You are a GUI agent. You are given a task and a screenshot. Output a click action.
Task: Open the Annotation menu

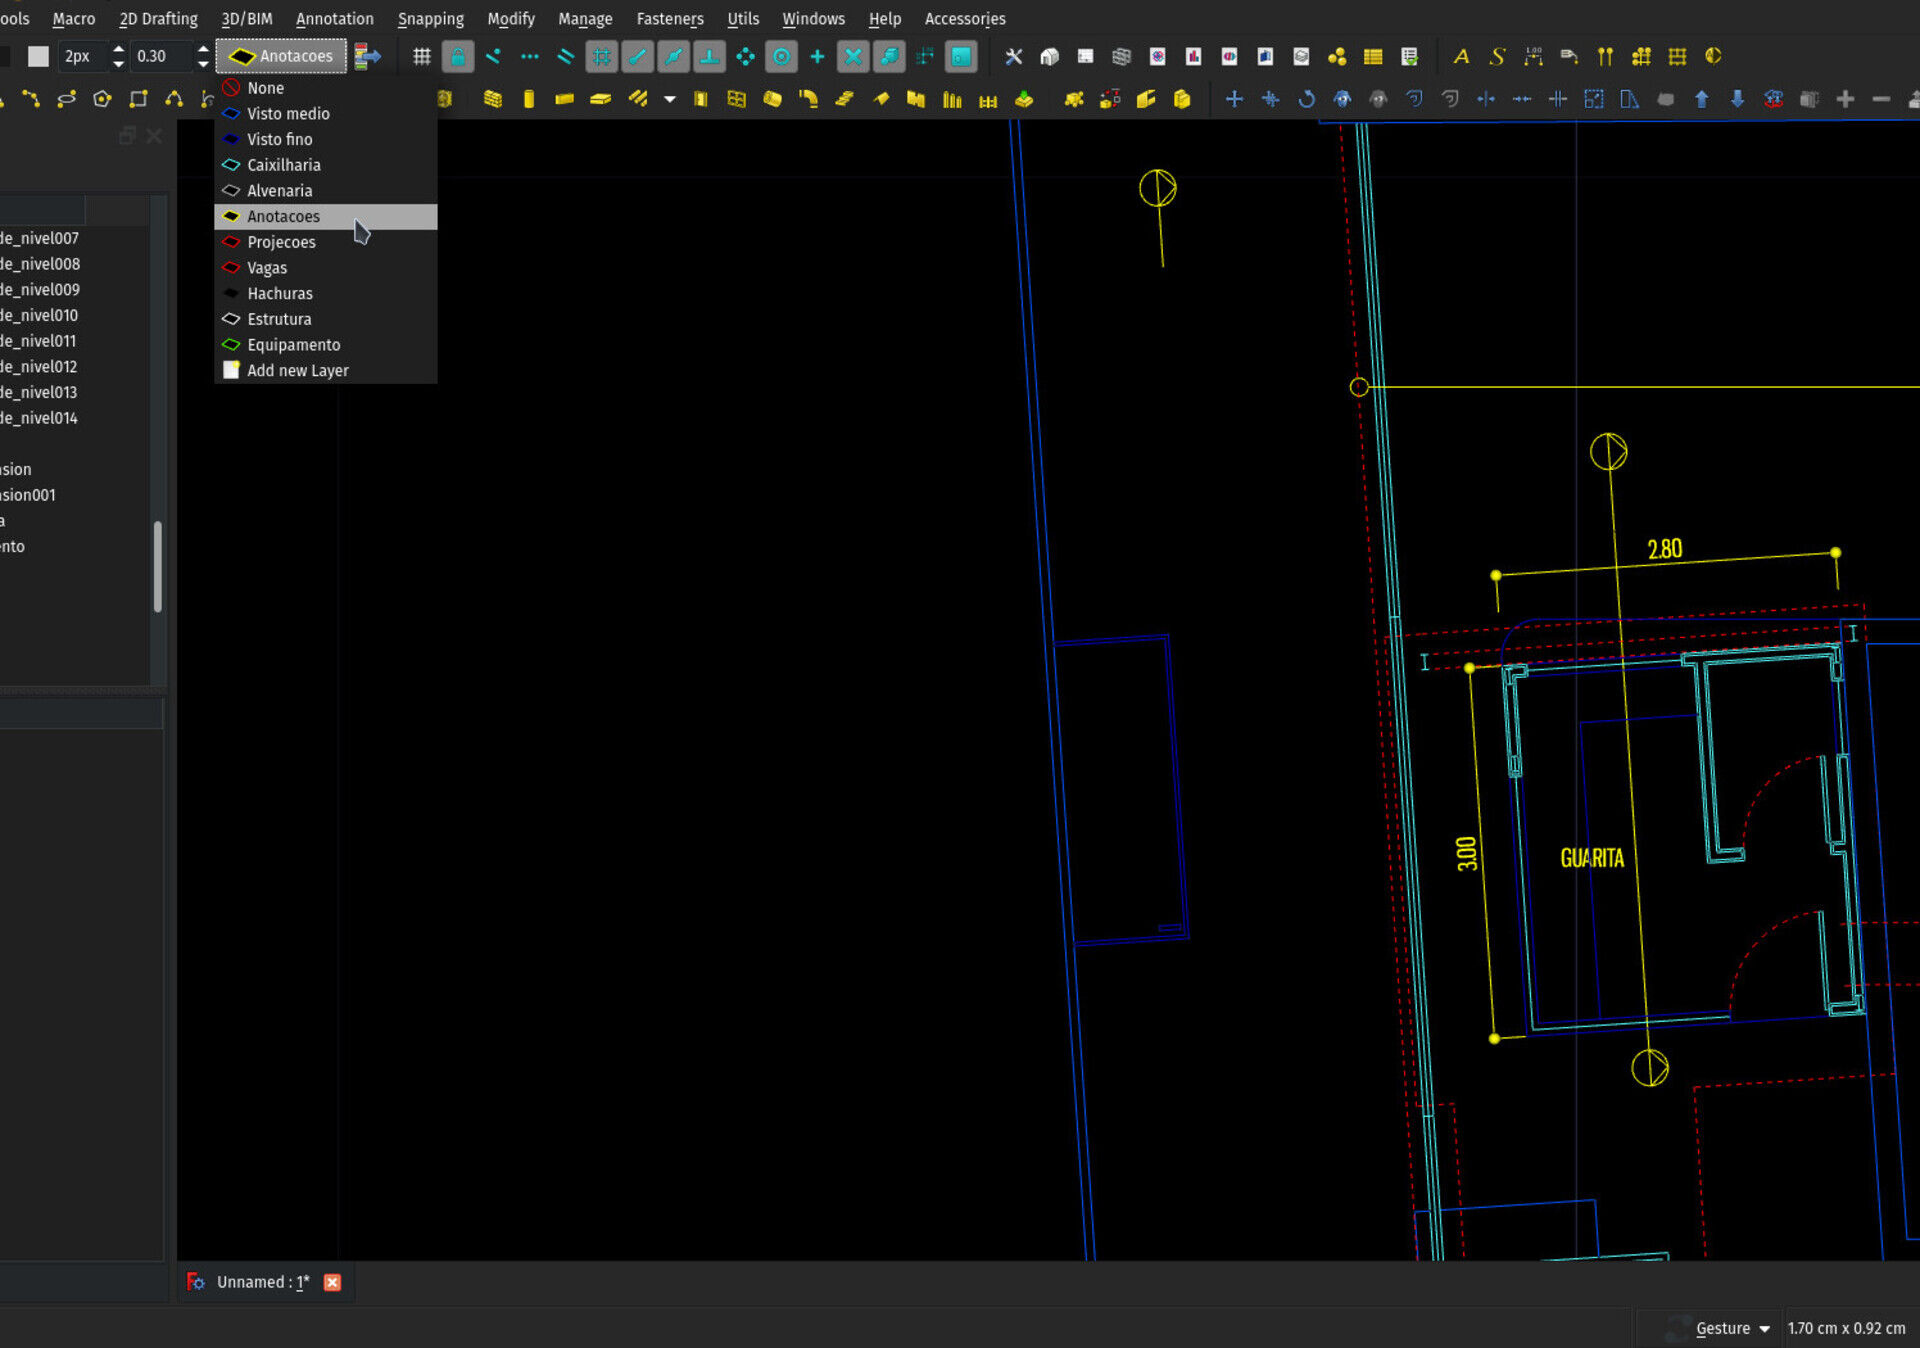[335, 19]
